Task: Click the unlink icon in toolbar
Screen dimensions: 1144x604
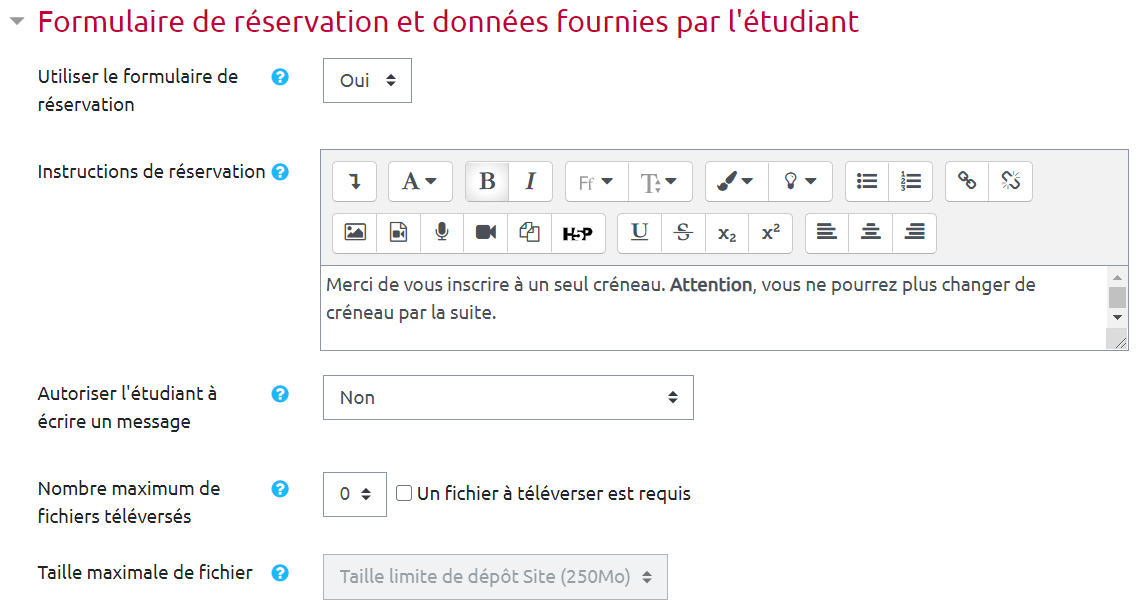Action: click(x=1010, y=181)
